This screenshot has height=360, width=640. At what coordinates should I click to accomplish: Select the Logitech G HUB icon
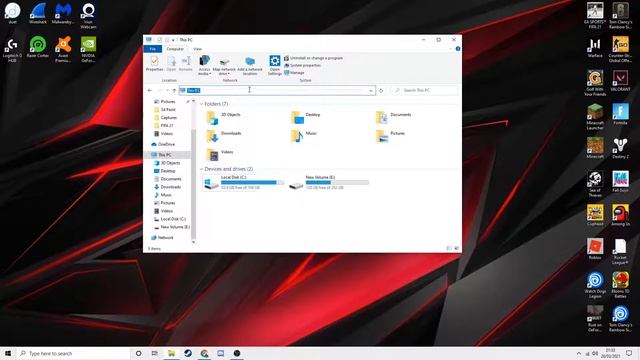tap(12, 50)
